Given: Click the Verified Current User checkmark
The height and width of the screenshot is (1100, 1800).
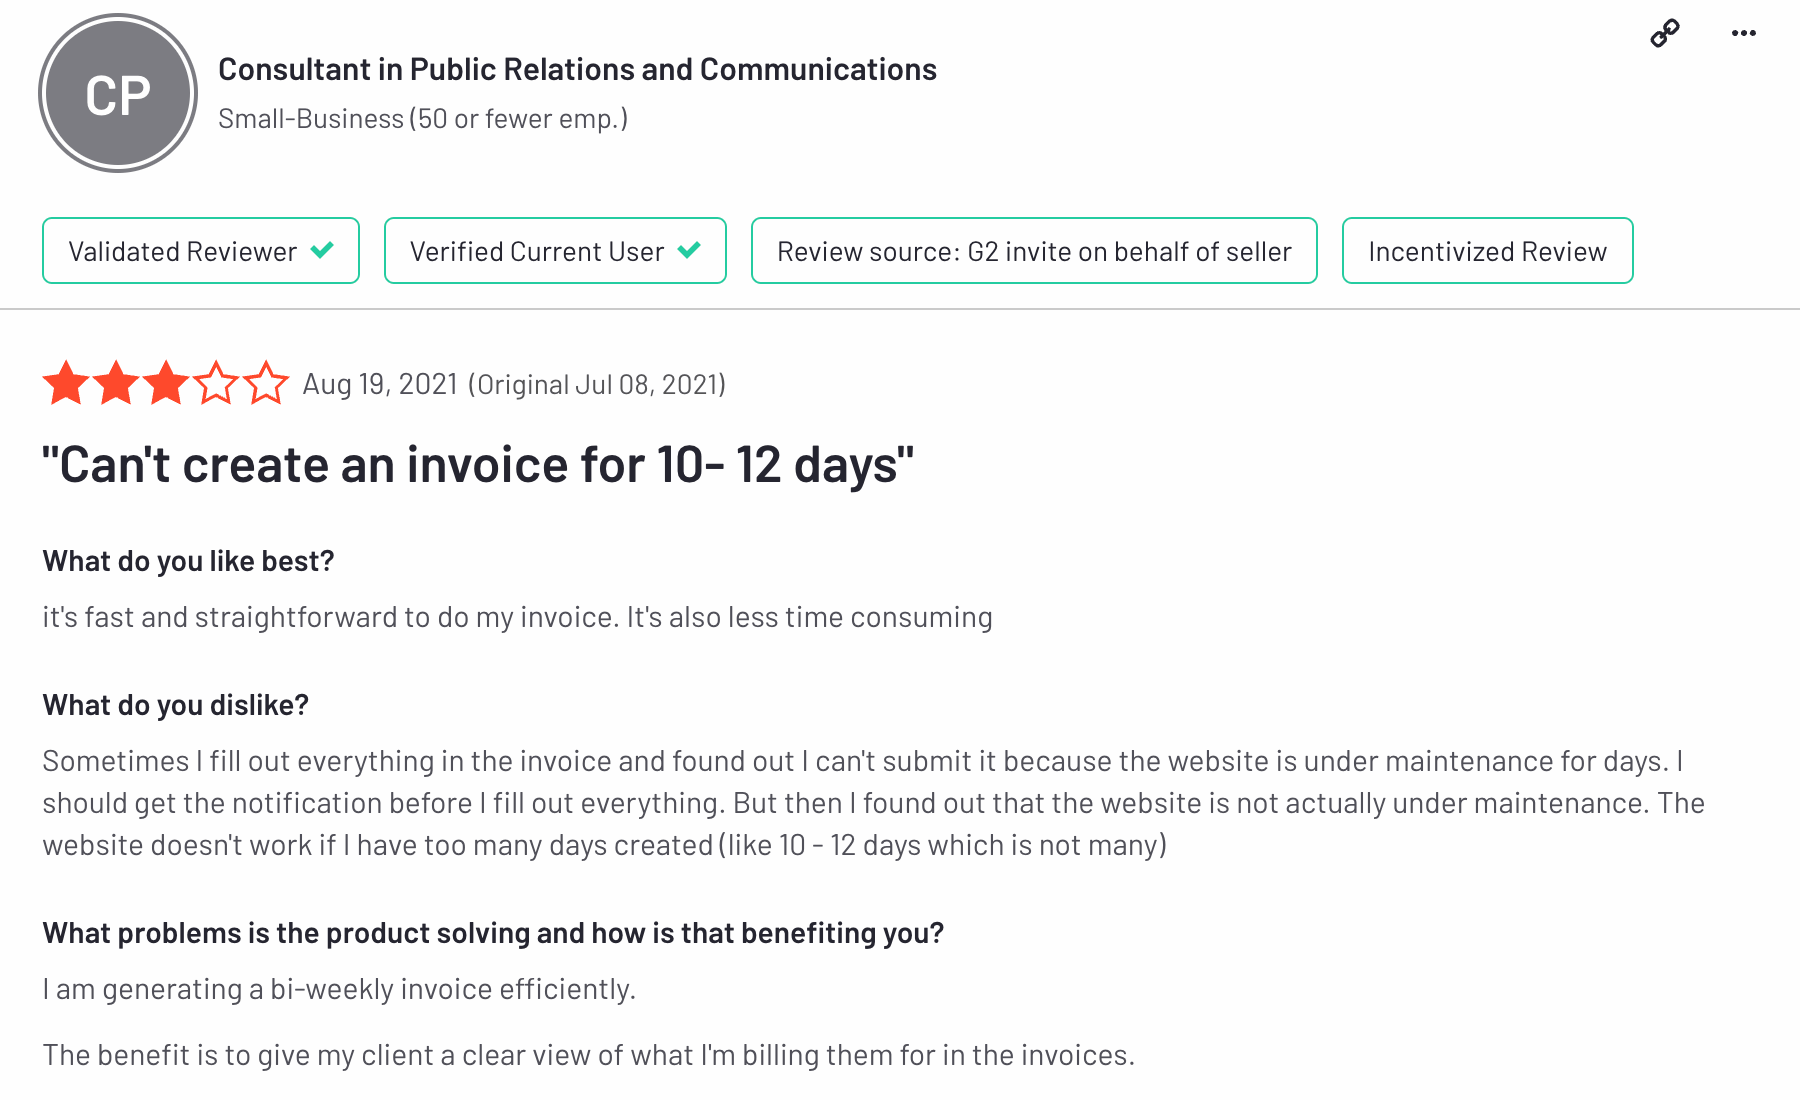Looking at the screenshot, I should (689, 250).
